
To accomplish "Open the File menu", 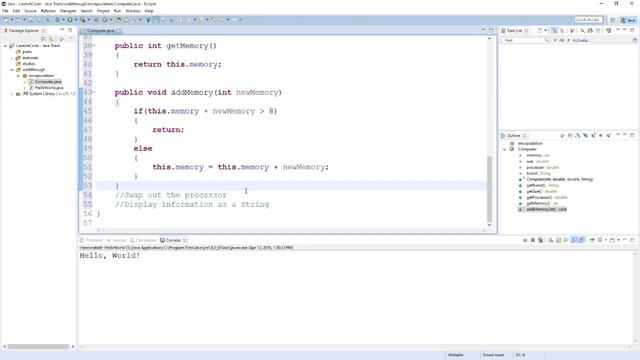I will tap(5, 11).
